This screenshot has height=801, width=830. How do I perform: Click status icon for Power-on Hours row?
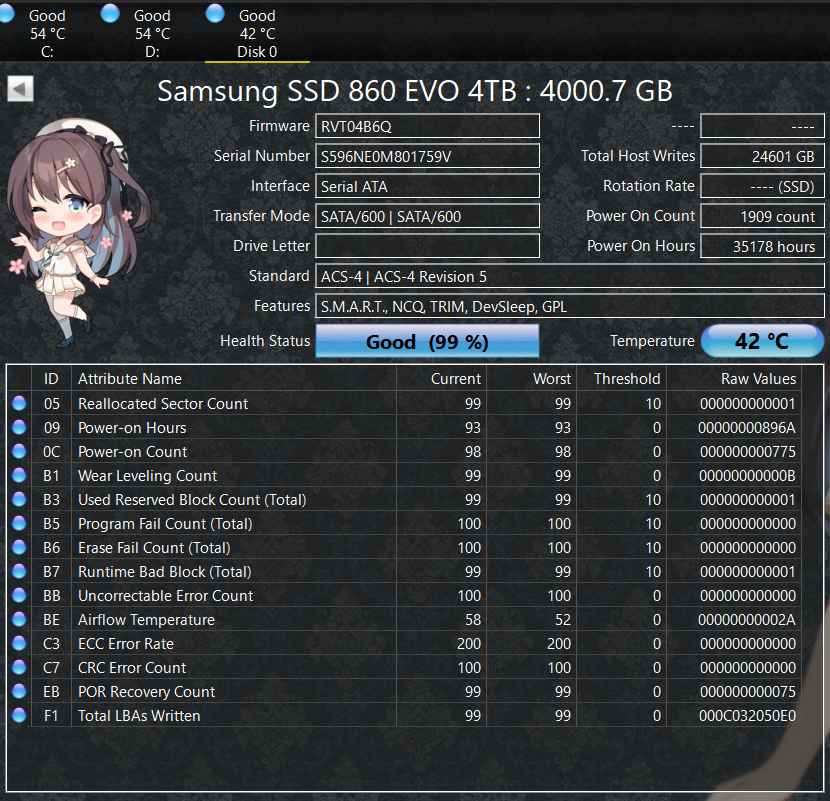tap(19, 427)
